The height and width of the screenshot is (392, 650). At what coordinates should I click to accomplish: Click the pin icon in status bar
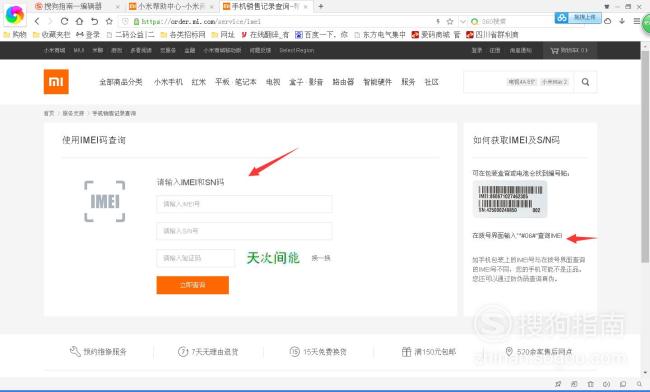point(558,384)
